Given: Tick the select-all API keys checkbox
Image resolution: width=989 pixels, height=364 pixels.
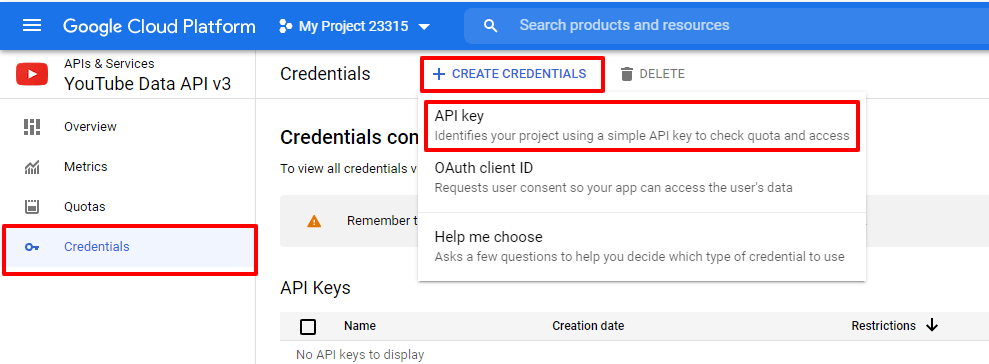Looking at the screenshot, I should 308,327.
